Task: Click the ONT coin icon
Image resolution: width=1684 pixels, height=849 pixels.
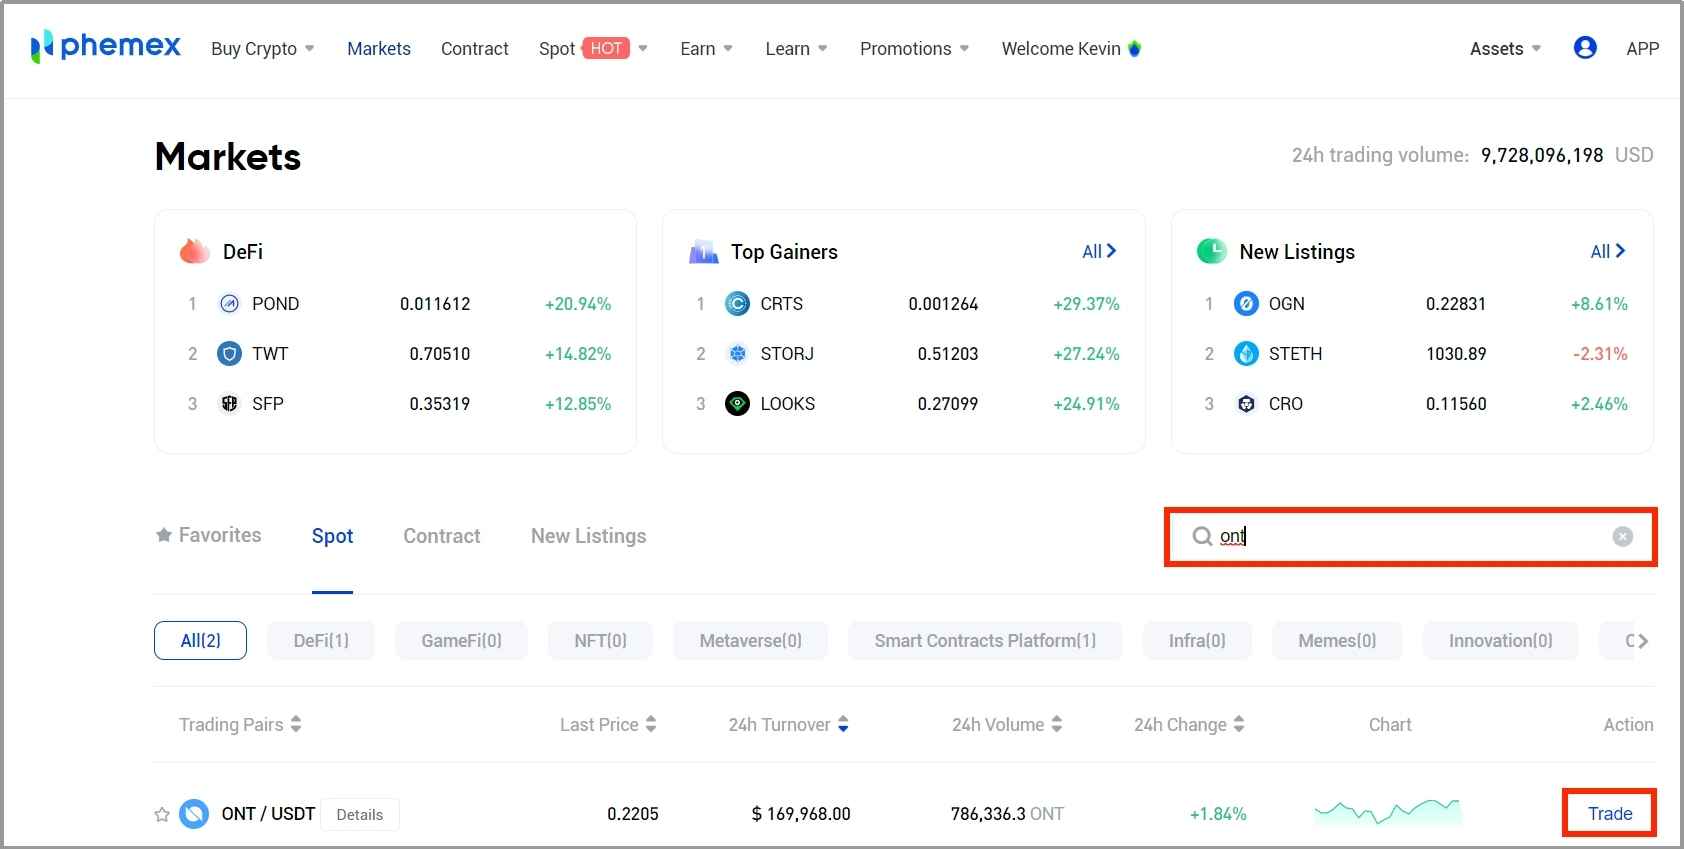Action: pyautogui.click(x=194, y=814)
